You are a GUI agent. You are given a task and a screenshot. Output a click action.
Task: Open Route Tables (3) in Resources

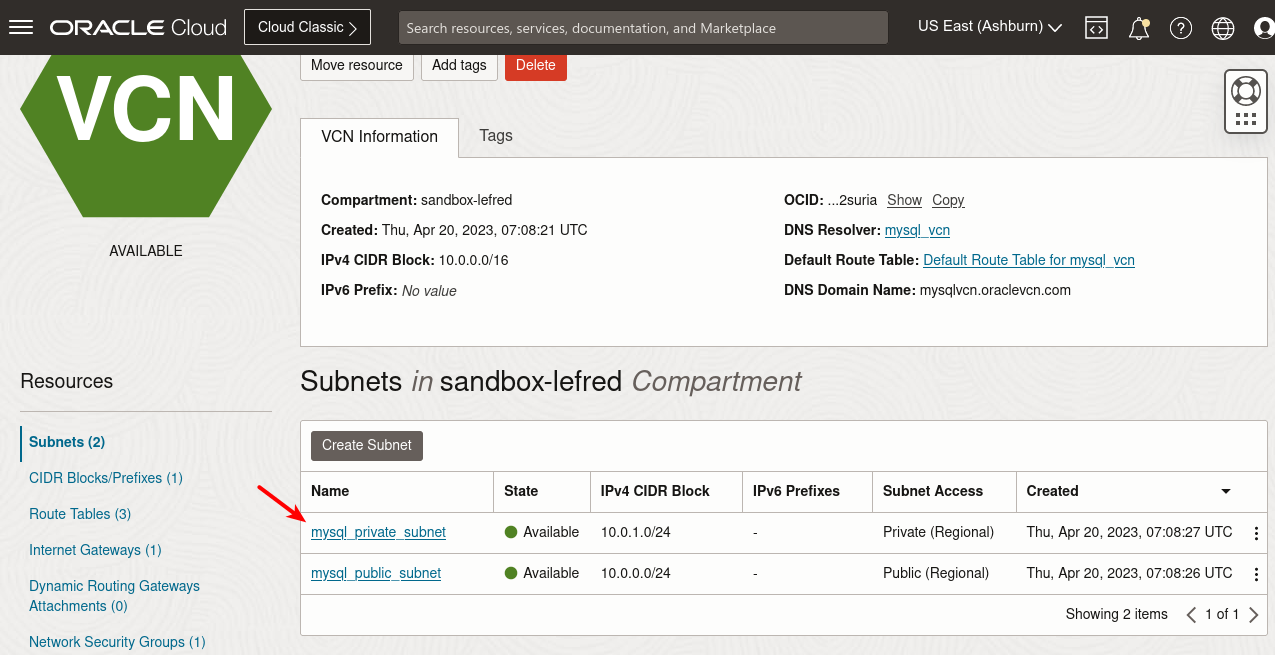80,514
